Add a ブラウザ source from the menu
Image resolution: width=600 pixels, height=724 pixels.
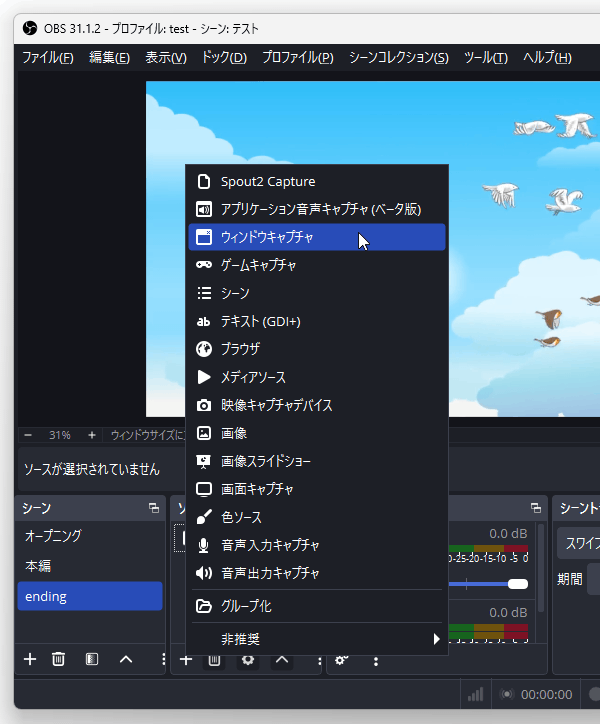pyautogui.click(x=240, y=349)
